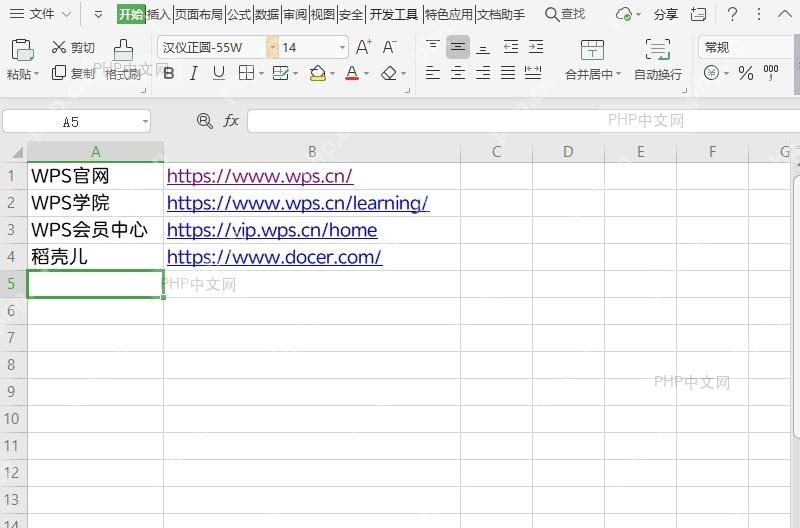
Task: Click increase indent icon
Action: click(x=535, y=47)
